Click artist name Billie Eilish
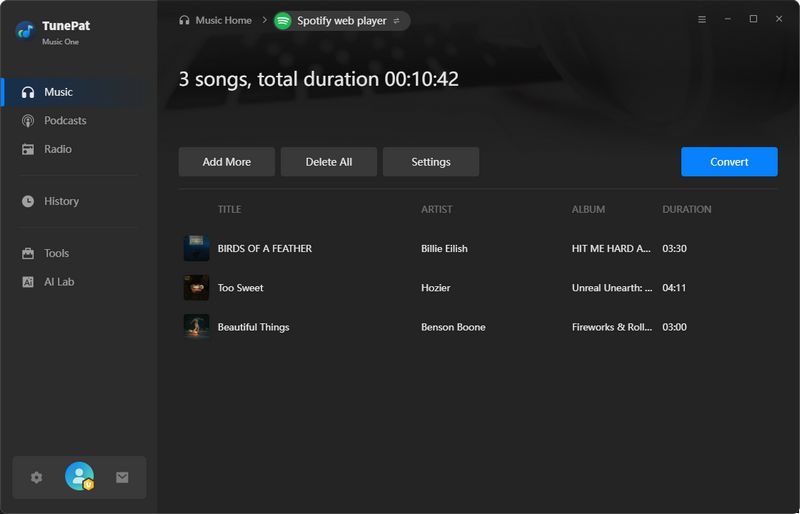The height and width of the screenshot is (514, 800). [x=444, y=249]
